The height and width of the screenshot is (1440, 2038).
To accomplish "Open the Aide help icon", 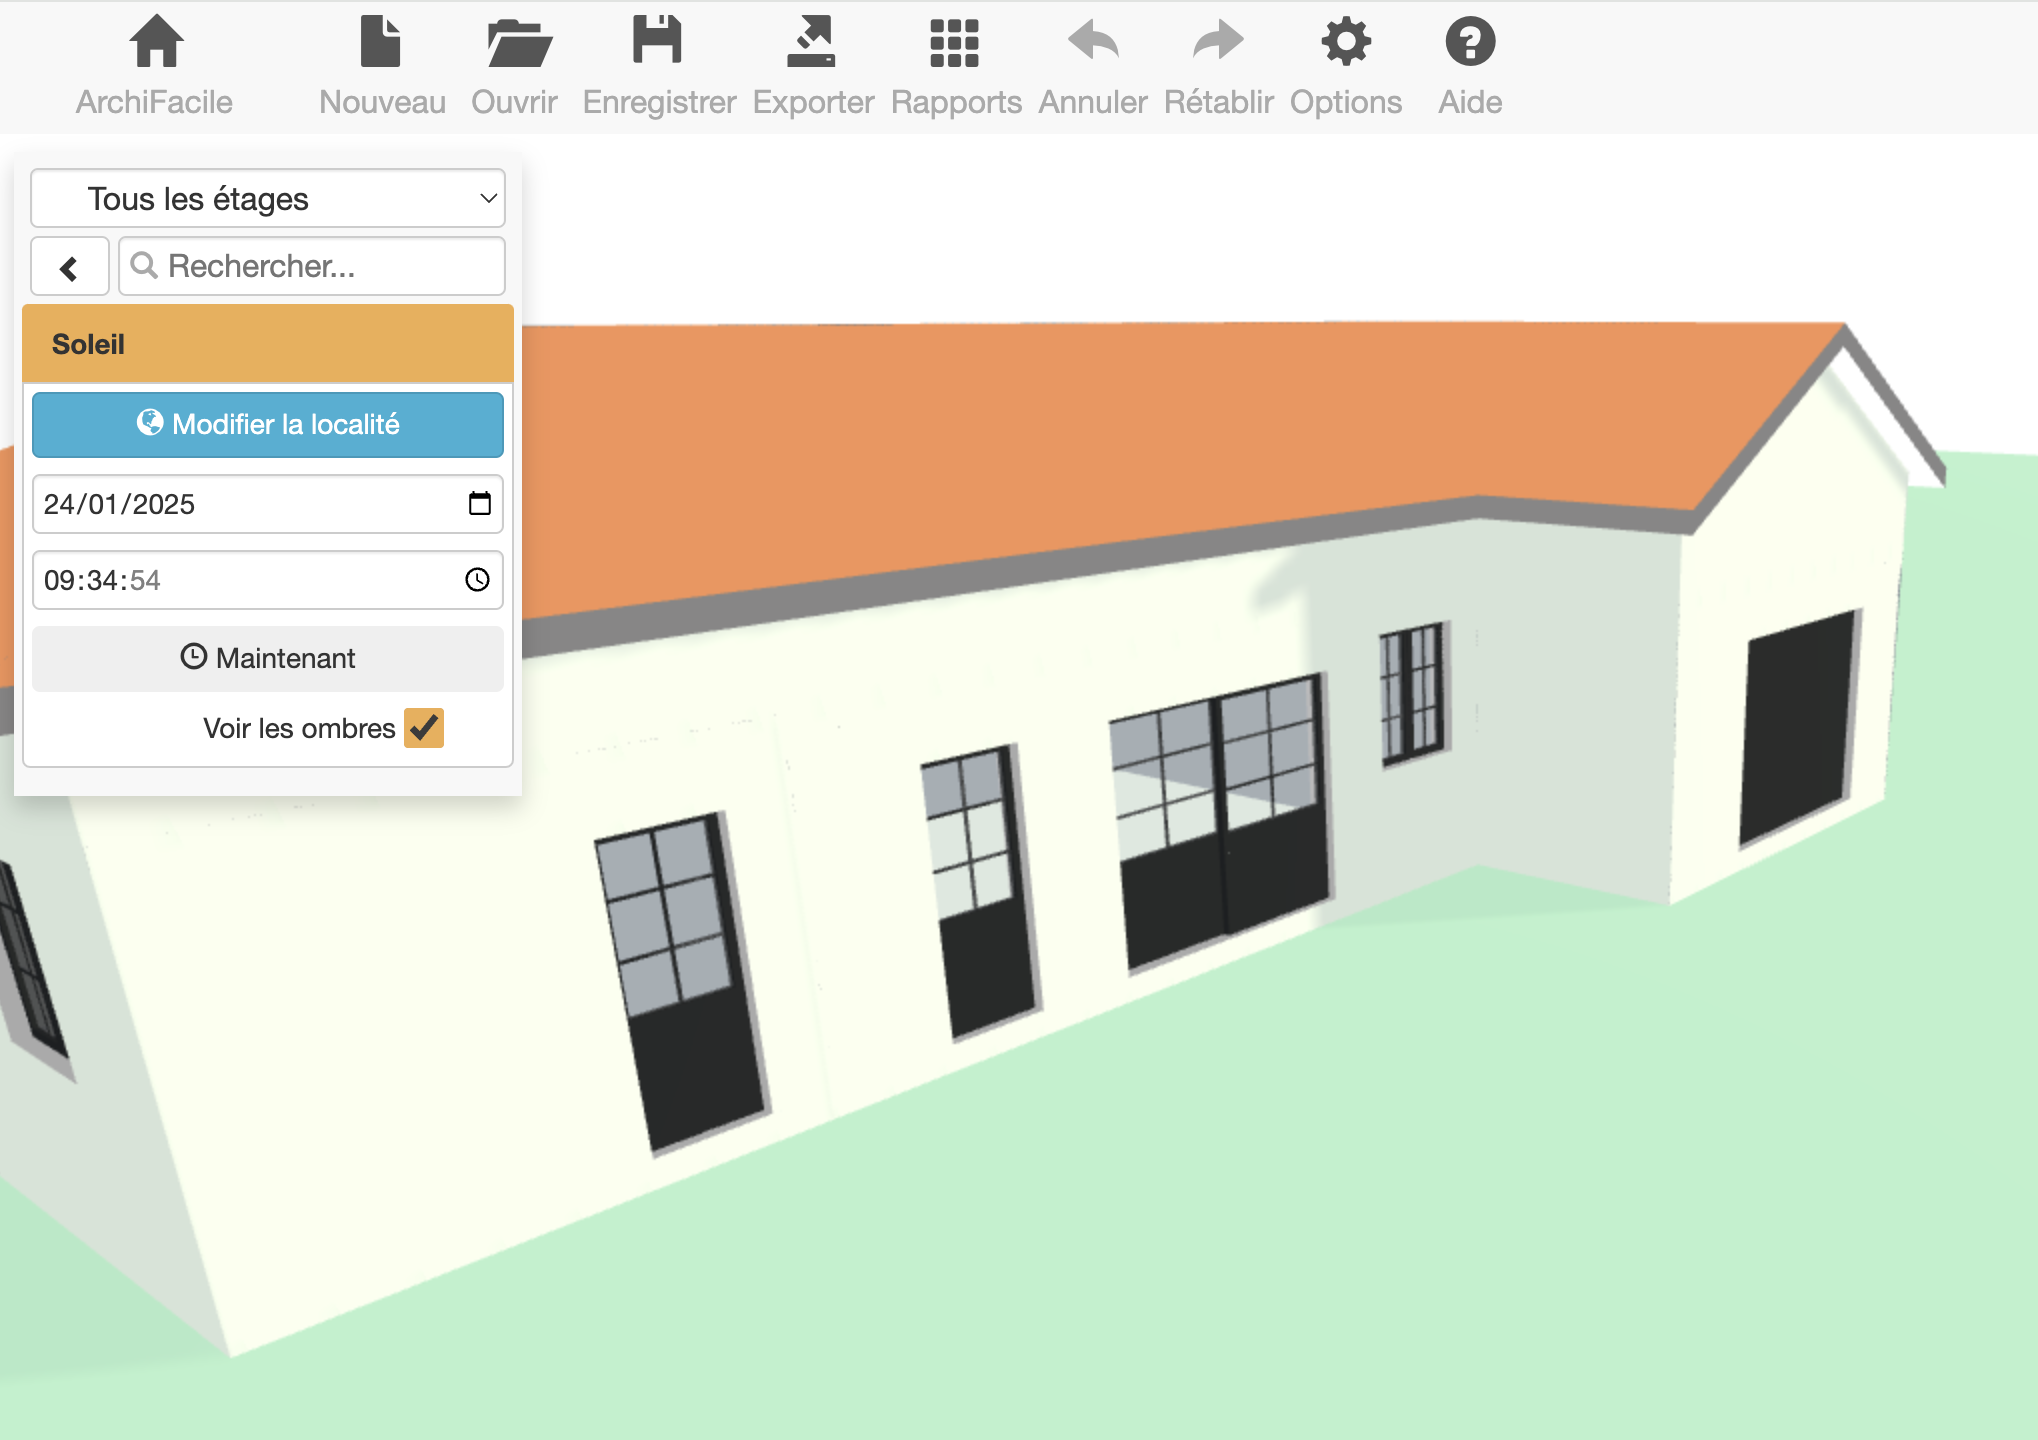I will coord(1470,42).
